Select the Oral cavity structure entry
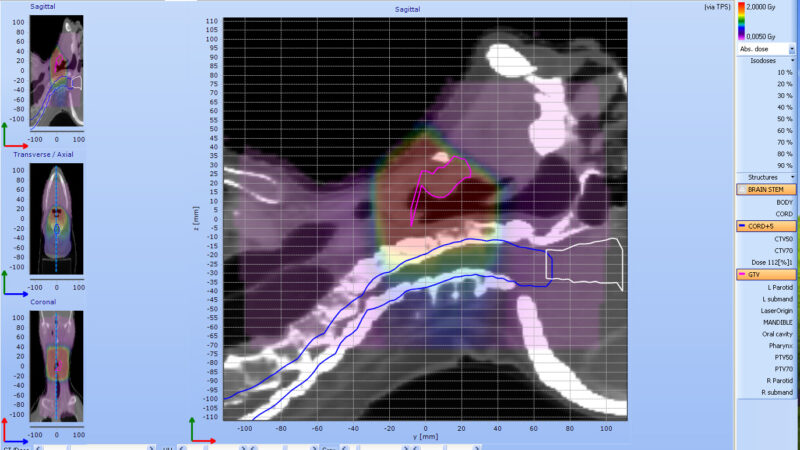 [775, 334]
